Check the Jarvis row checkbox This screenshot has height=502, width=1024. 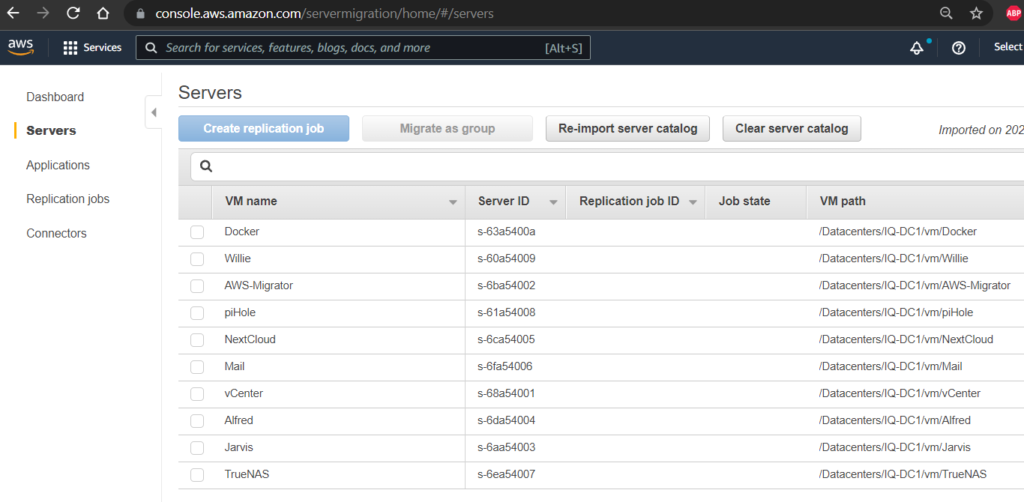click(x=197, y=448)
